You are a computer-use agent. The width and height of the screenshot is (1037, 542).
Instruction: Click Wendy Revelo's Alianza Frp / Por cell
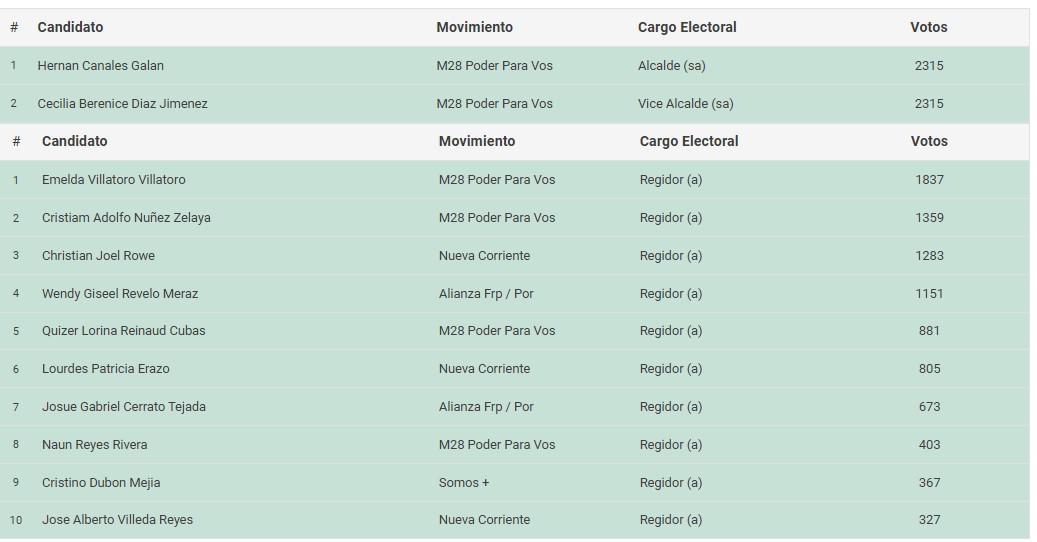click(x=486, y=294)
